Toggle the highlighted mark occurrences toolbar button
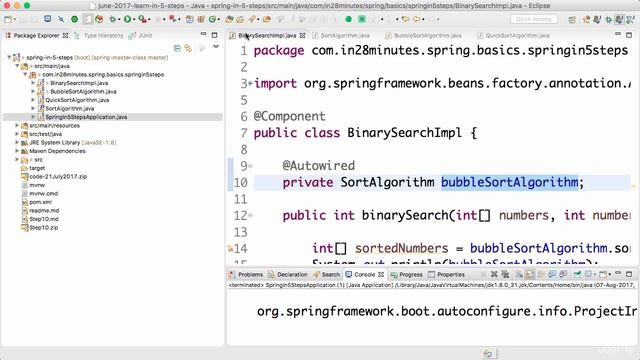Viewport: 640px width, 360px height. click(x=88, y=19)
